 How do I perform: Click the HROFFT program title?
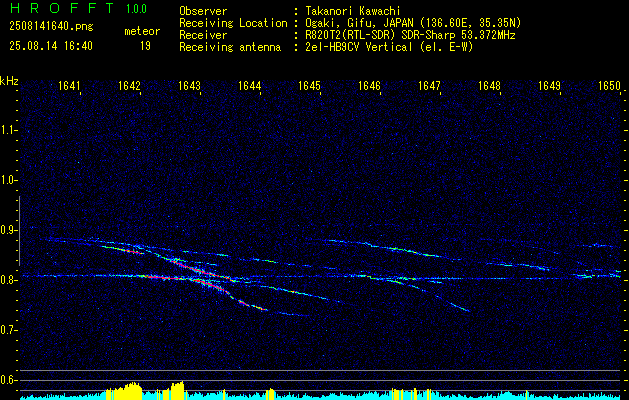61,8
